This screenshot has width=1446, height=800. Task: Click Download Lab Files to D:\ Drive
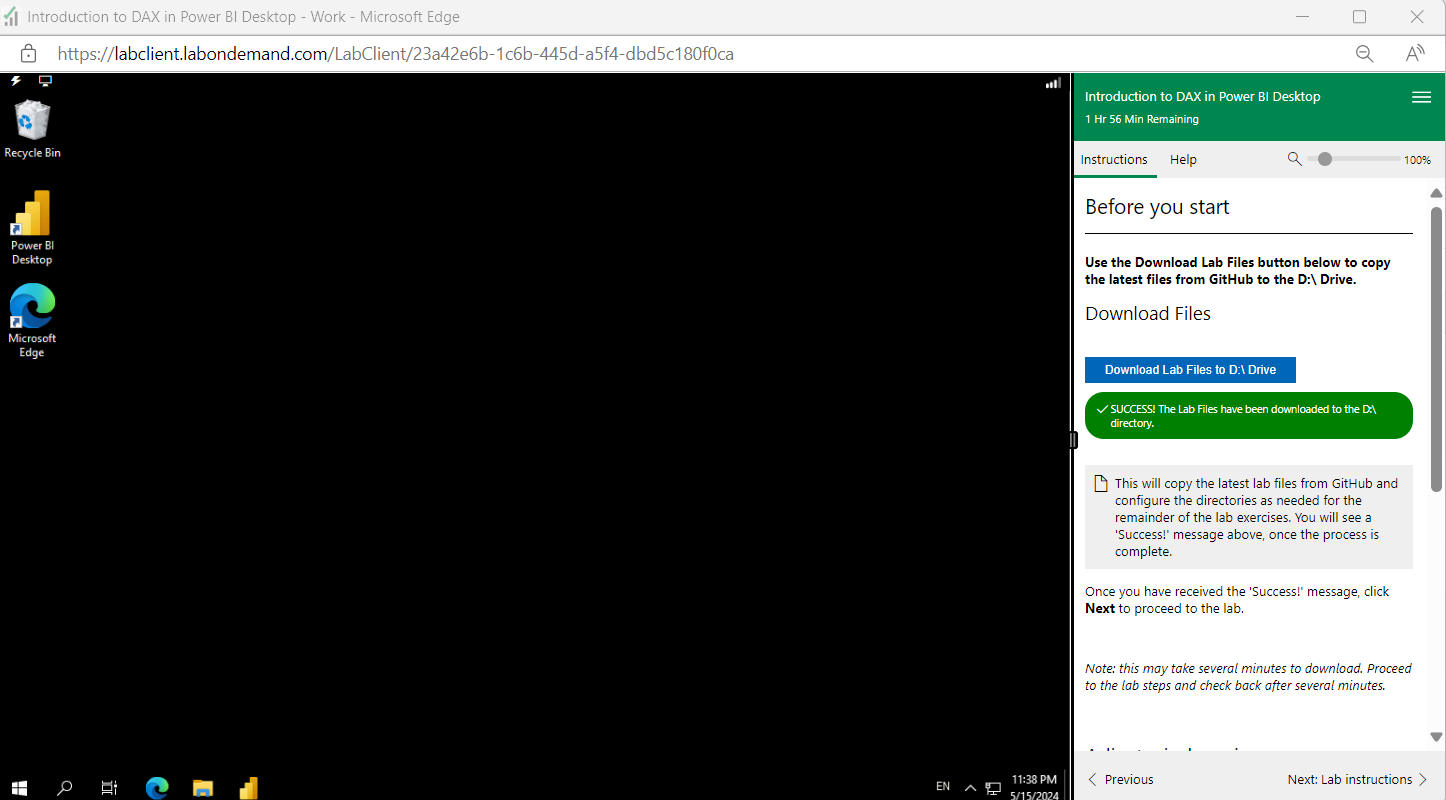click(1190, 370)
